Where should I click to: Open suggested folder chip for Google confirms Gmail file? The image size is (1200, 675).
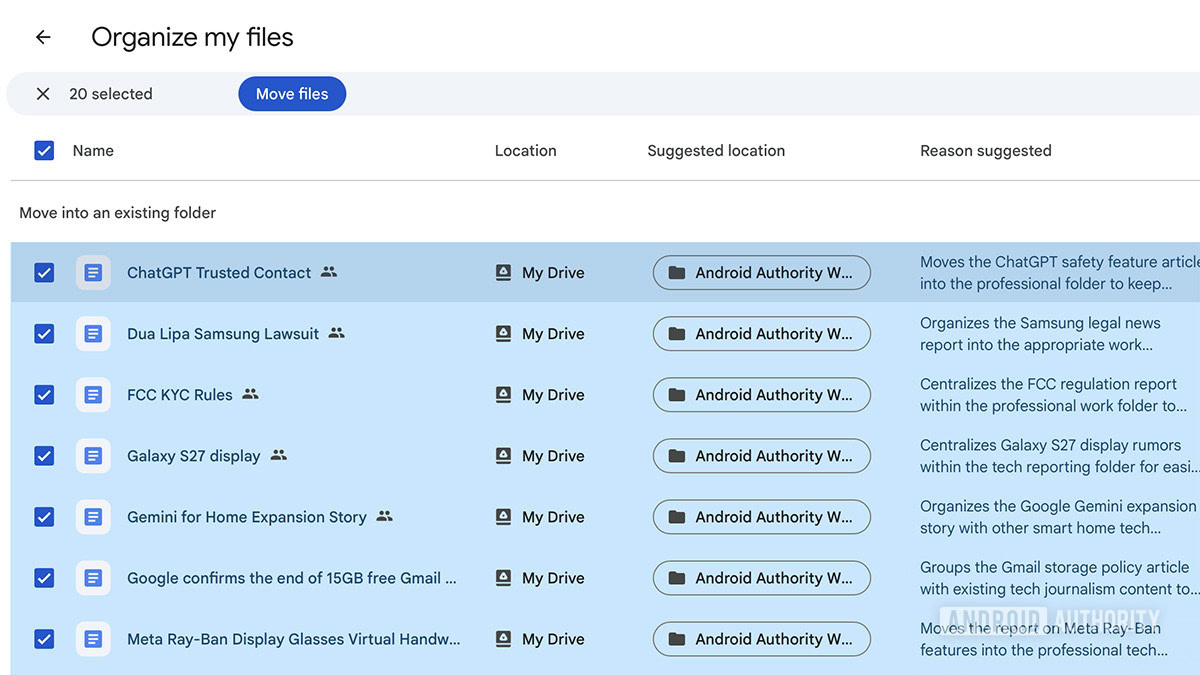click(x=762, y=578)
